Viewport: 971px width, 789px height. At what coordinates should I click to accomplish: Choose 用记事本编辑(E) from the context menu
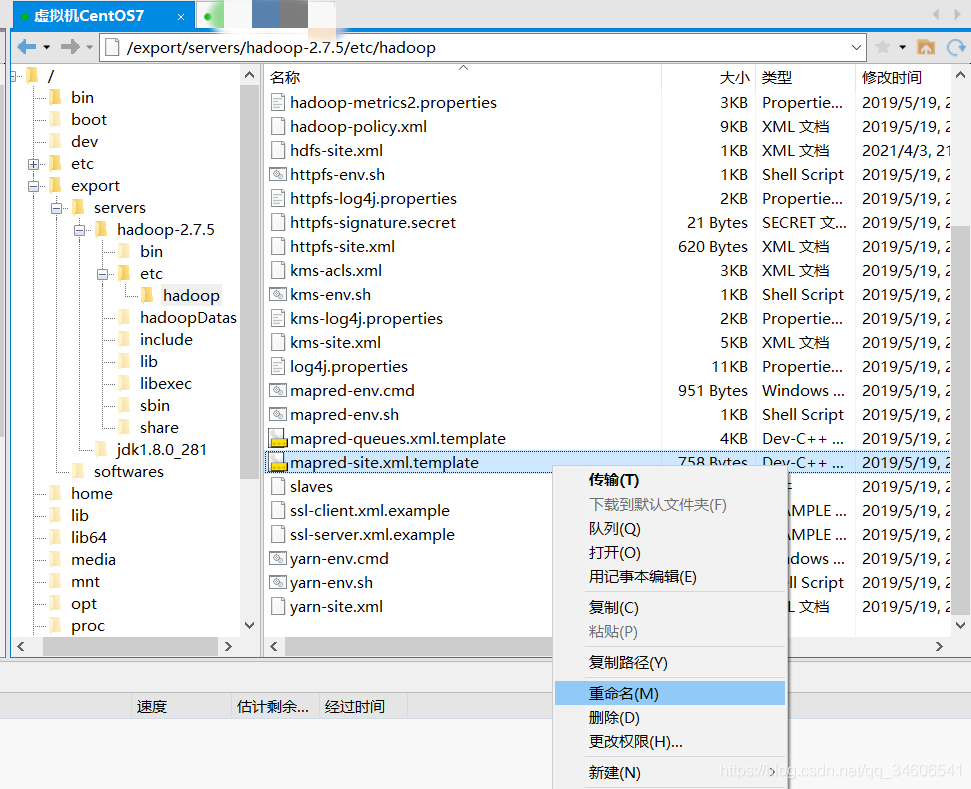[x=669, y=577]
